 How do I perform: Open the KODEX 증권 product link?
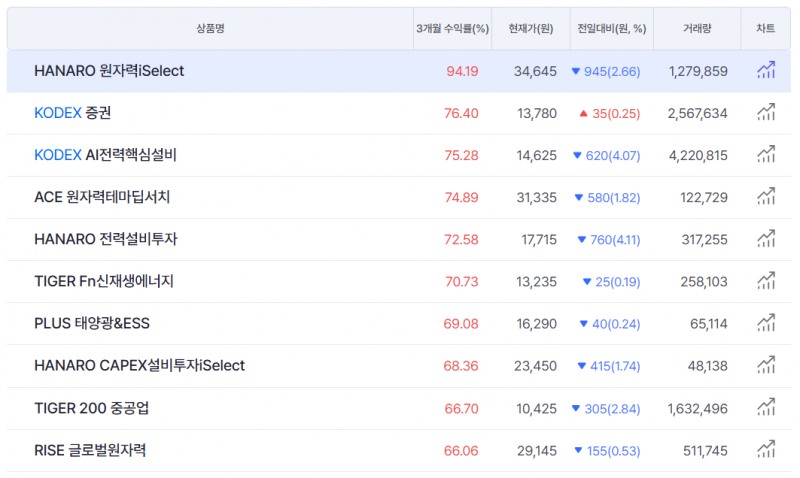pos(72,113)
